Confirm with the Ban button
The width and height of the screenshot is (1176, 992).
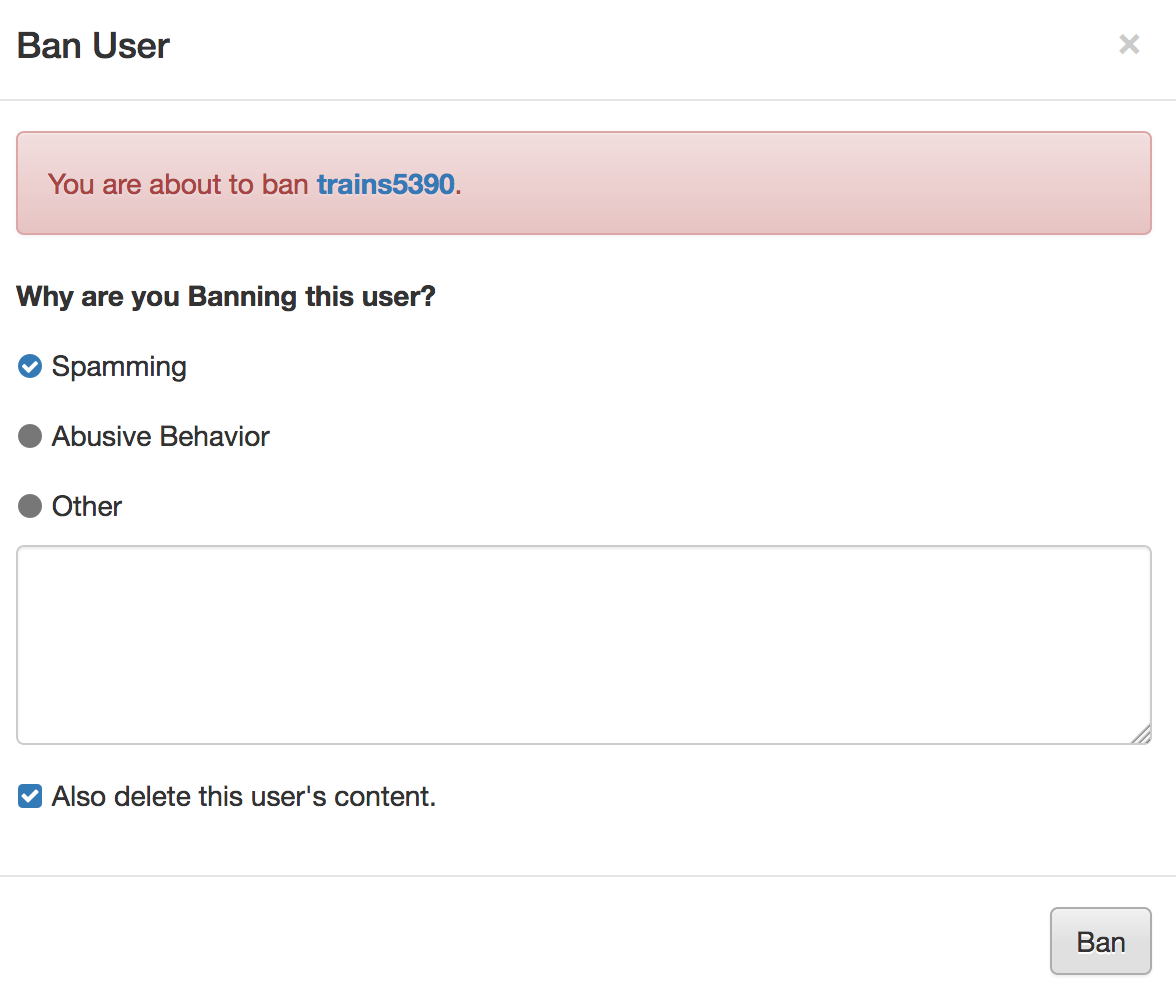tap(1100, 941)
